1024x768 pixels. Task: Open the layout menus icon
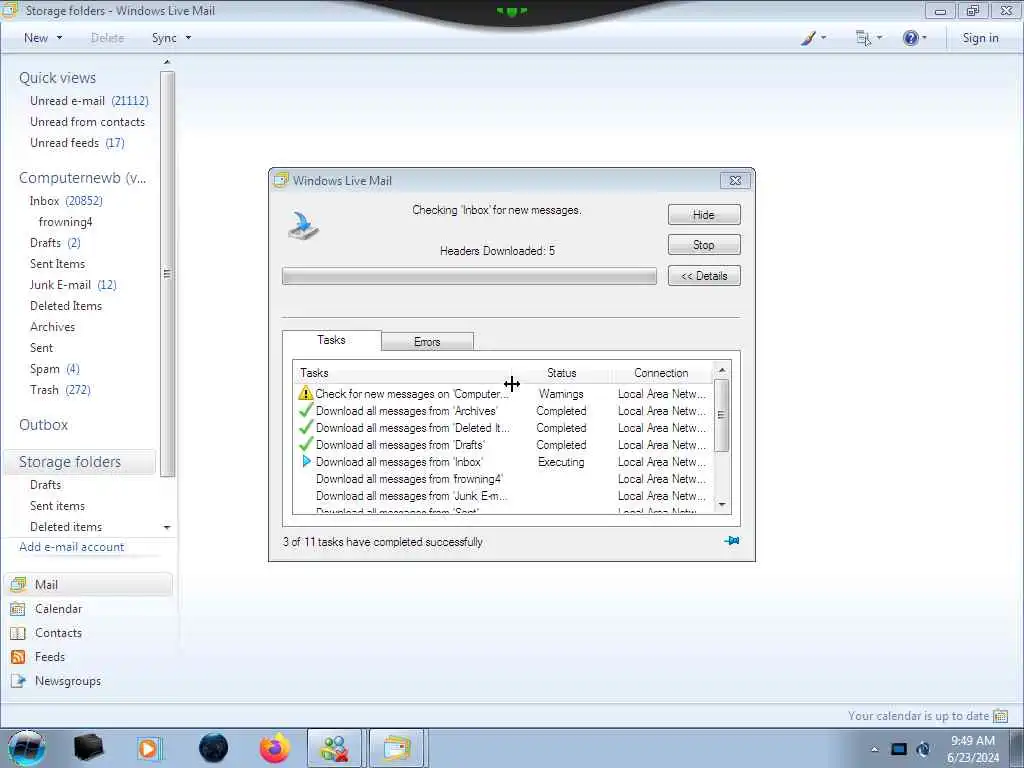click(x=863, y=38)
